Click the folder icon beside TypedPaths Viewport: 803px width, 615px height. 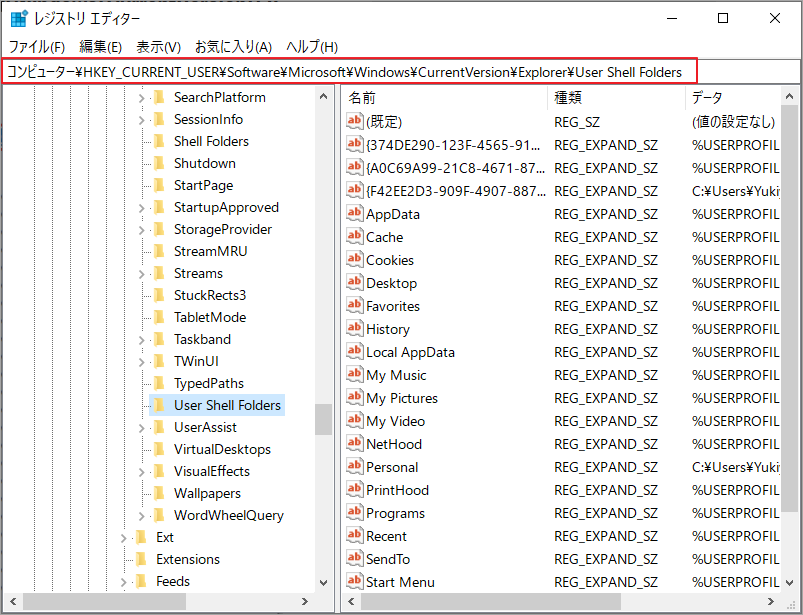tap(159, 384)
